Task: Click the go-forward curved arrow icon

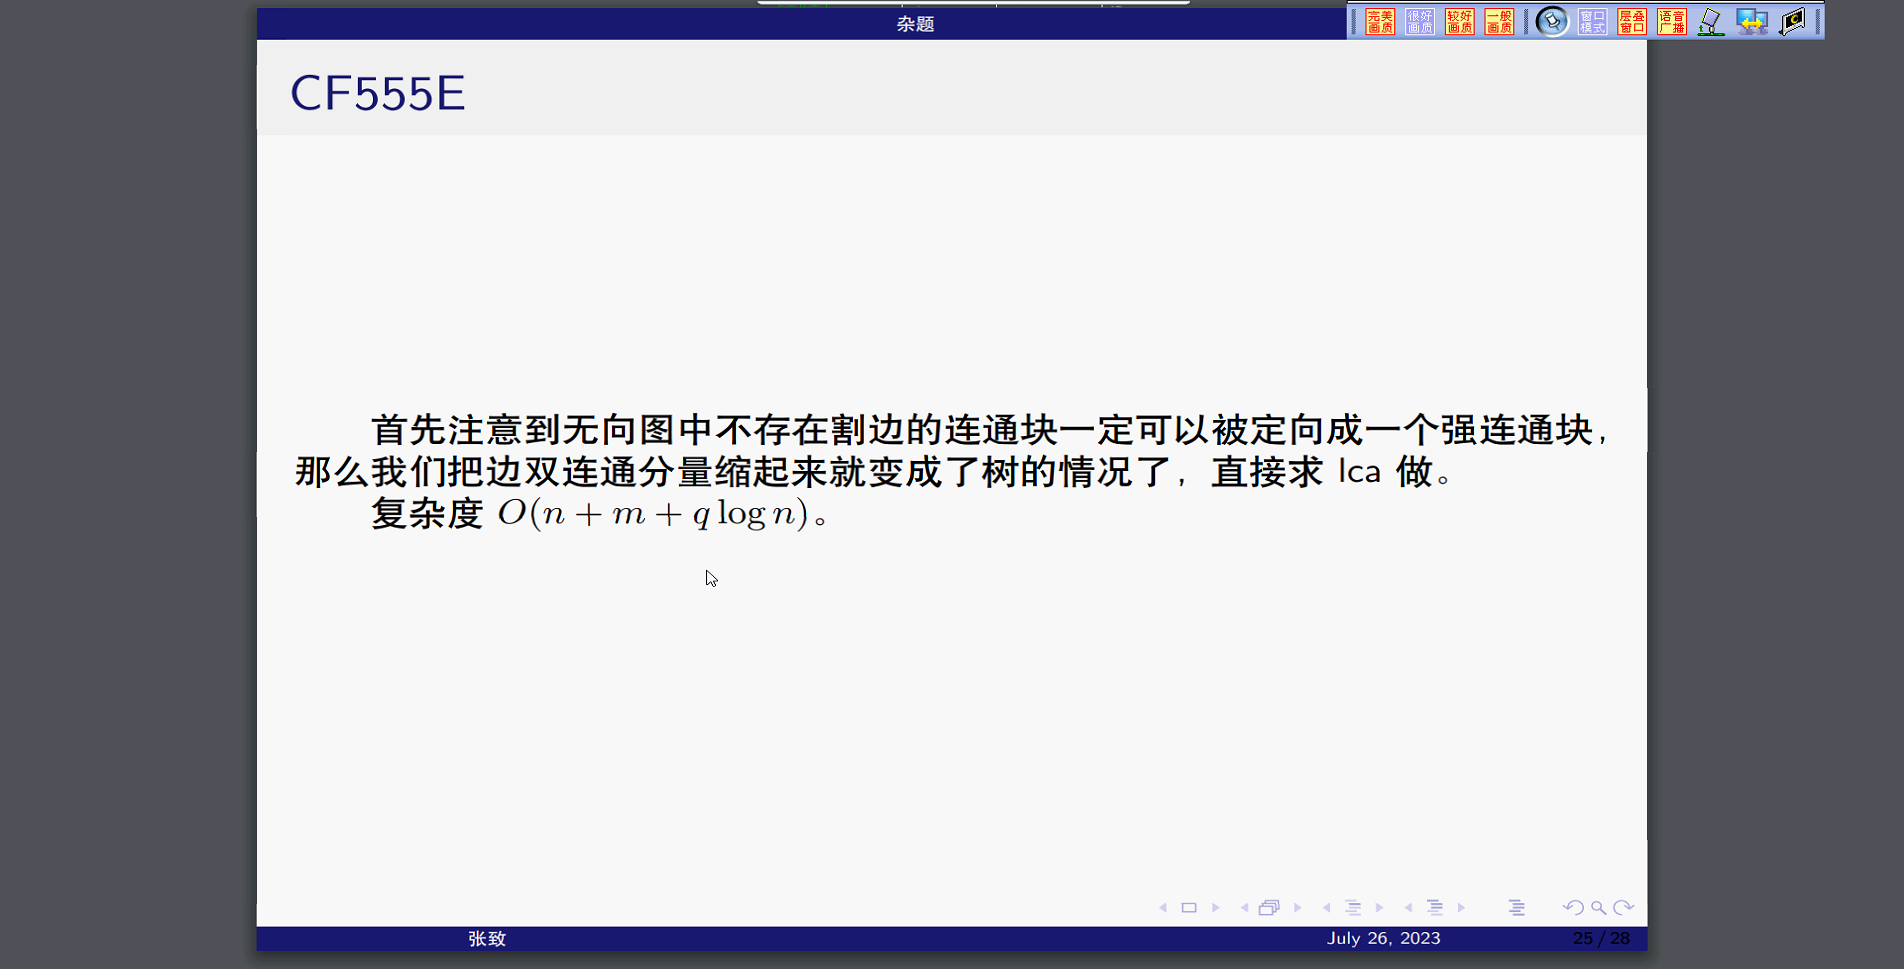Action: (x=1624, y=908)
